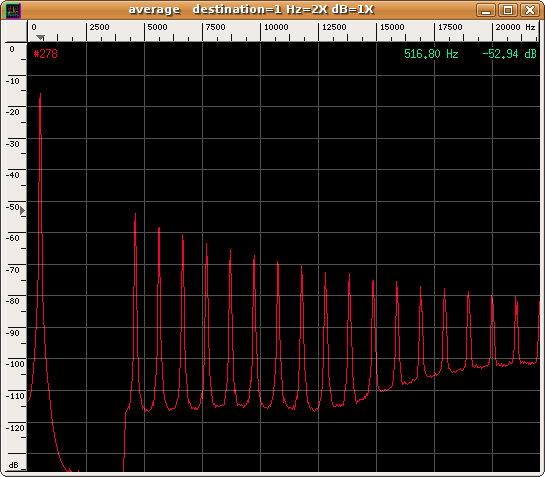Click the tallest fundamental peak tip

[x=40, y=94]
